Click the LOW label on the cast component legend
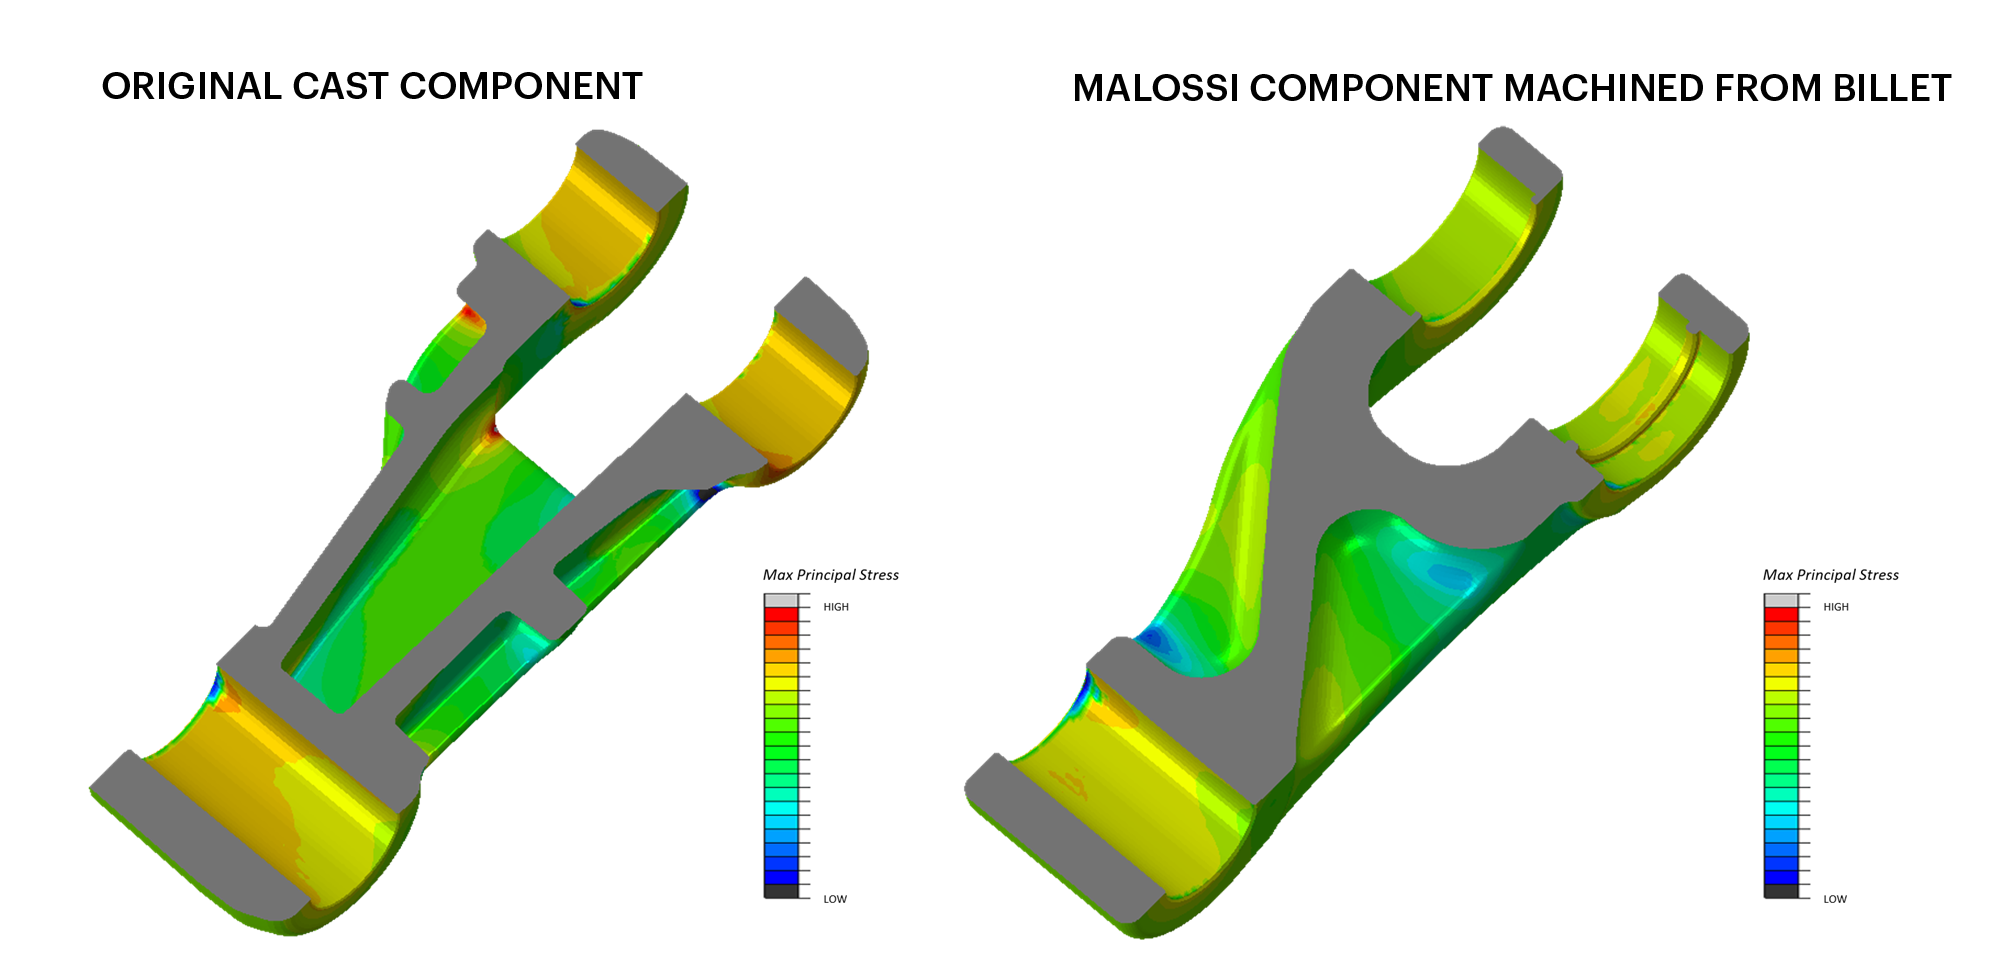The image size is (2000, 955). point(835,899)
